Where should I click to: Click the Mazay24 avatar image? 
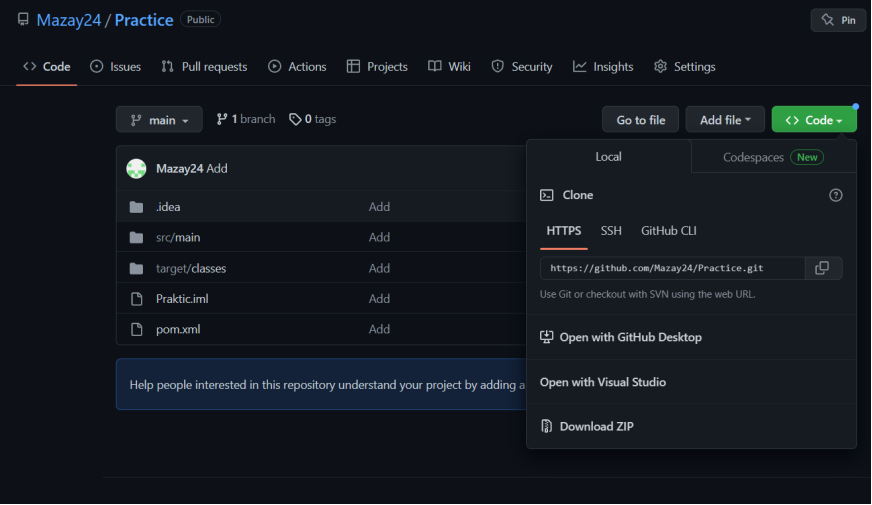(136, 169)
